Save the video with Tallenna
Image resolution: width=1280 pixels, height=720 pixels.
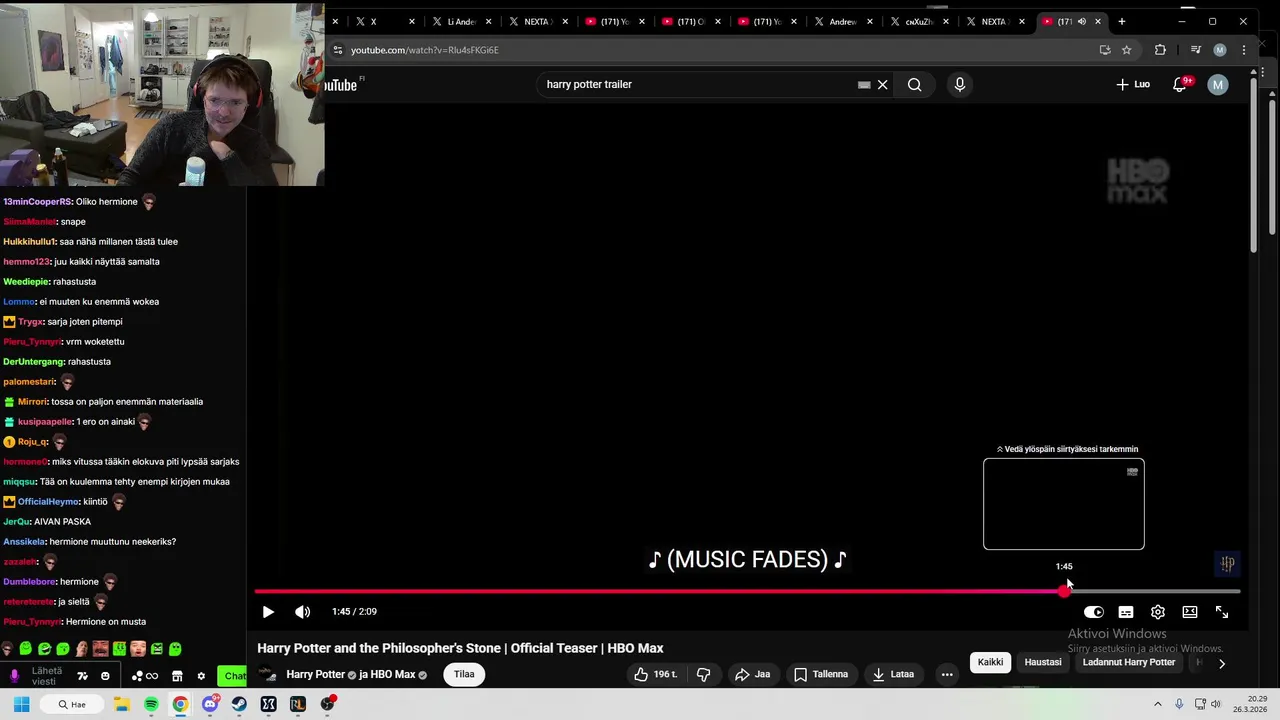(x=820, y=674)
